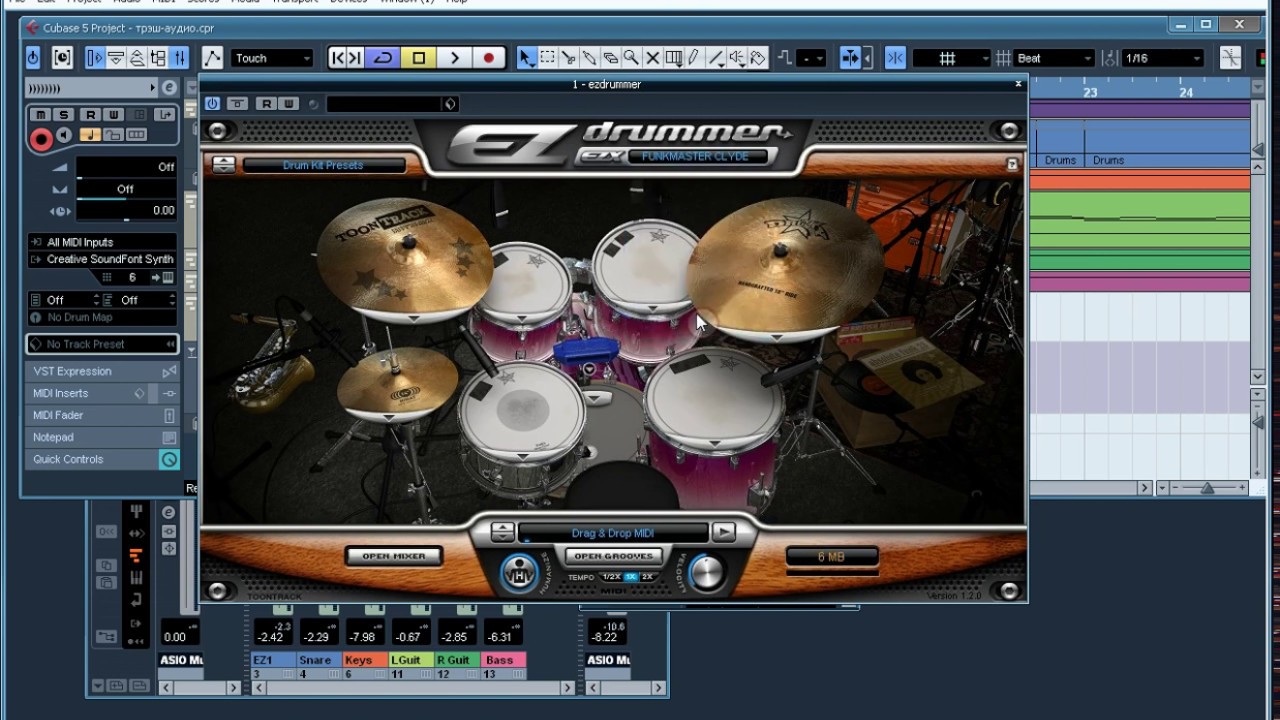Select the Mute X tool

pyautogui.click(x=653, y=58)
